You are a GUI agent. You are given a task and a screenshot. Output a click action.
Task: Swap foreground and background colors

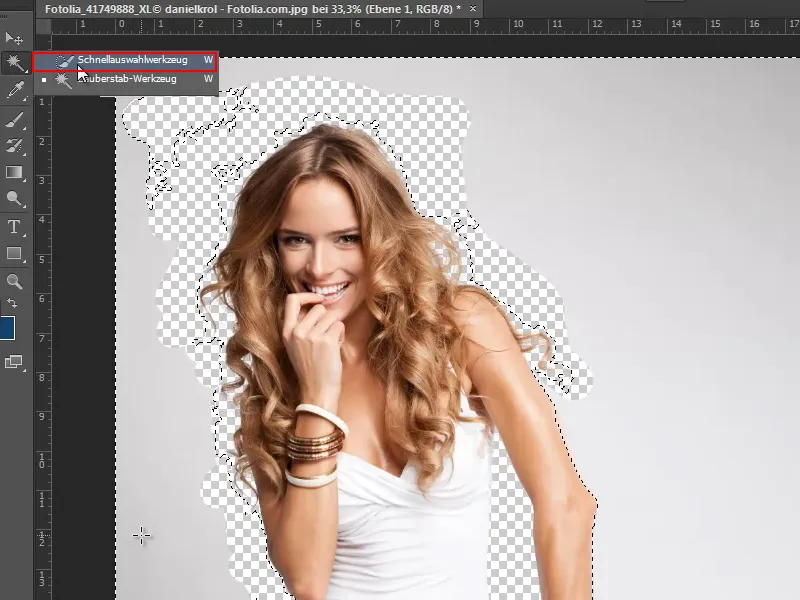[12, 303]
